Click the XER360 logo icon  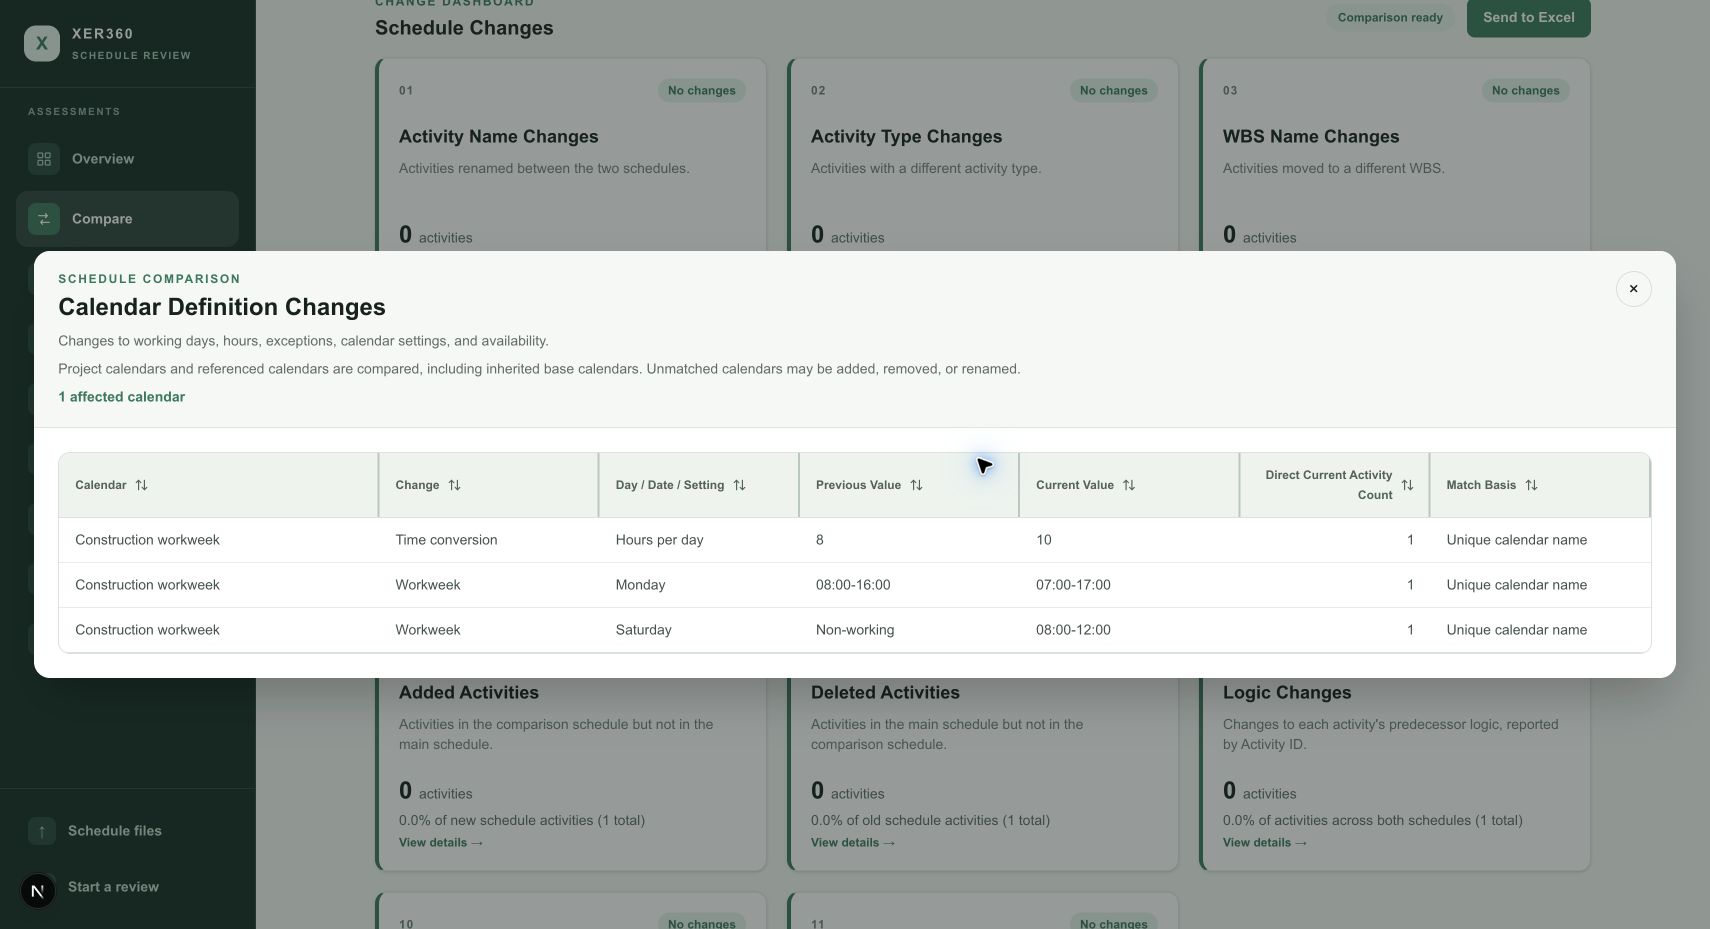[x=42, y=43]
